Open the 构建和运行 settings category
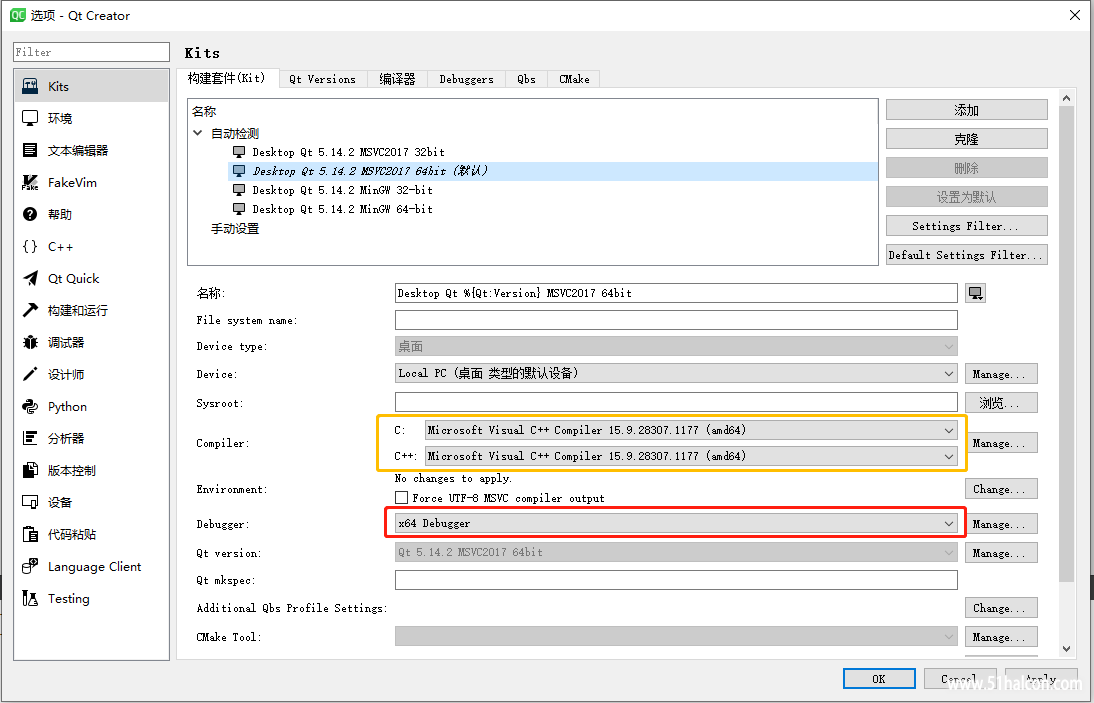Image resolution: width=1094 pixels, height=703 pixels. point(91,310)
